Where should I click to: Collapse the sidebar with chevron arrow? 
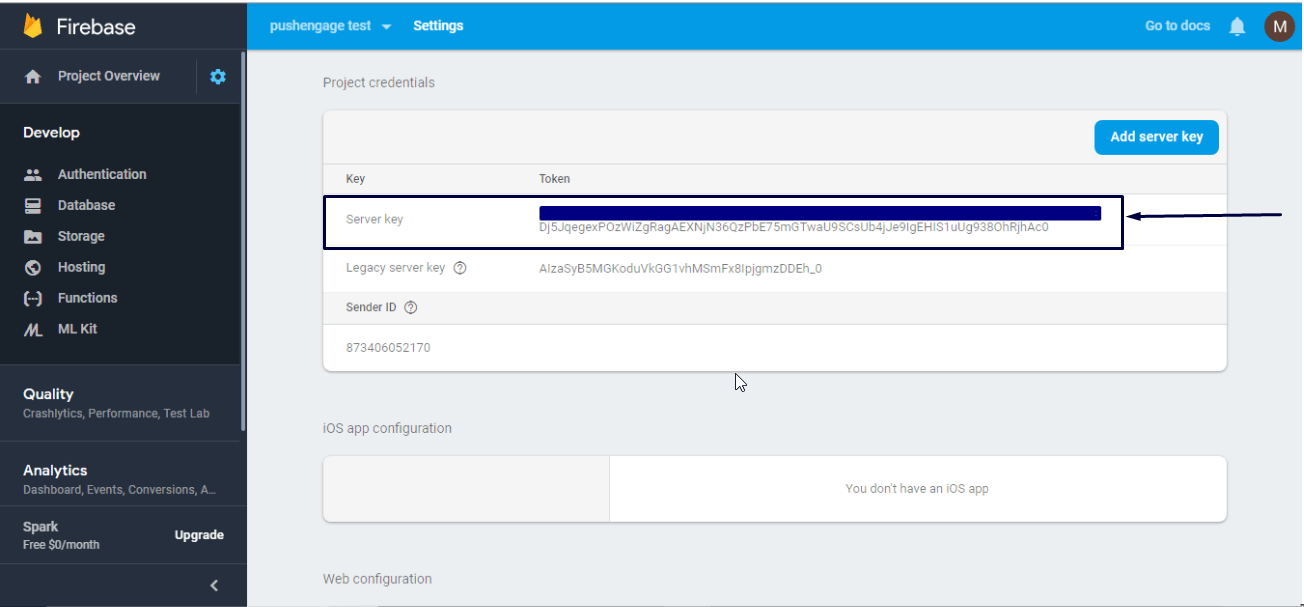pos(213,586)
